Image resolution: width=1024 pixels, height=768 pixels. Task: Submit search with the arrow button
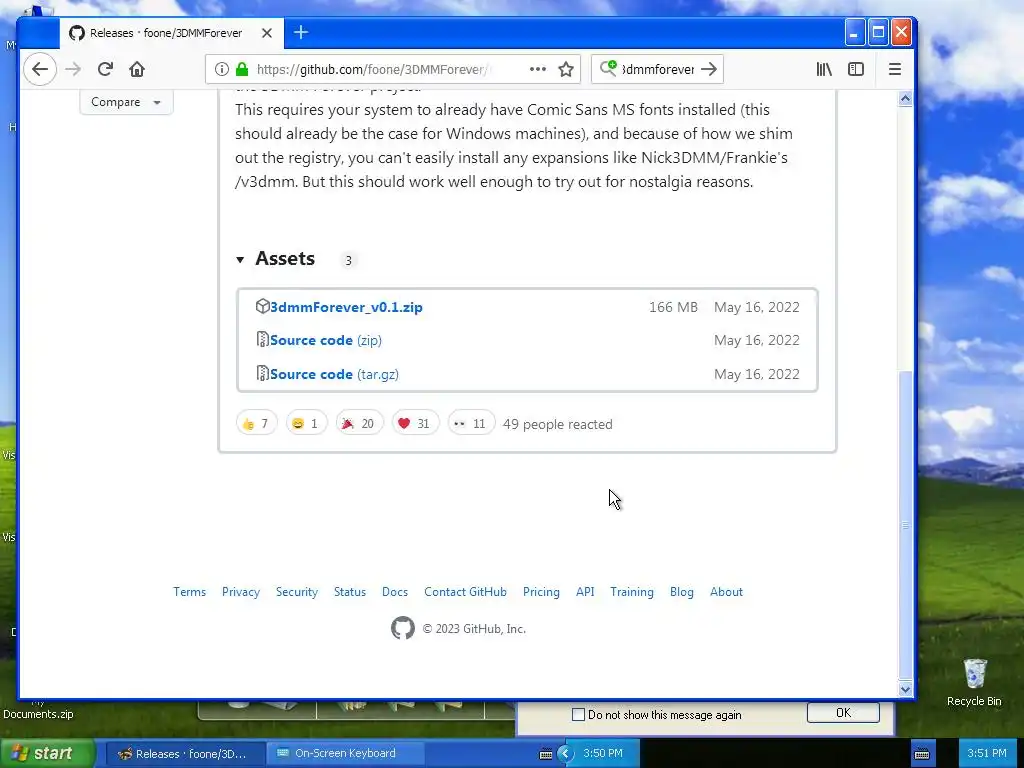coord(709,69)
